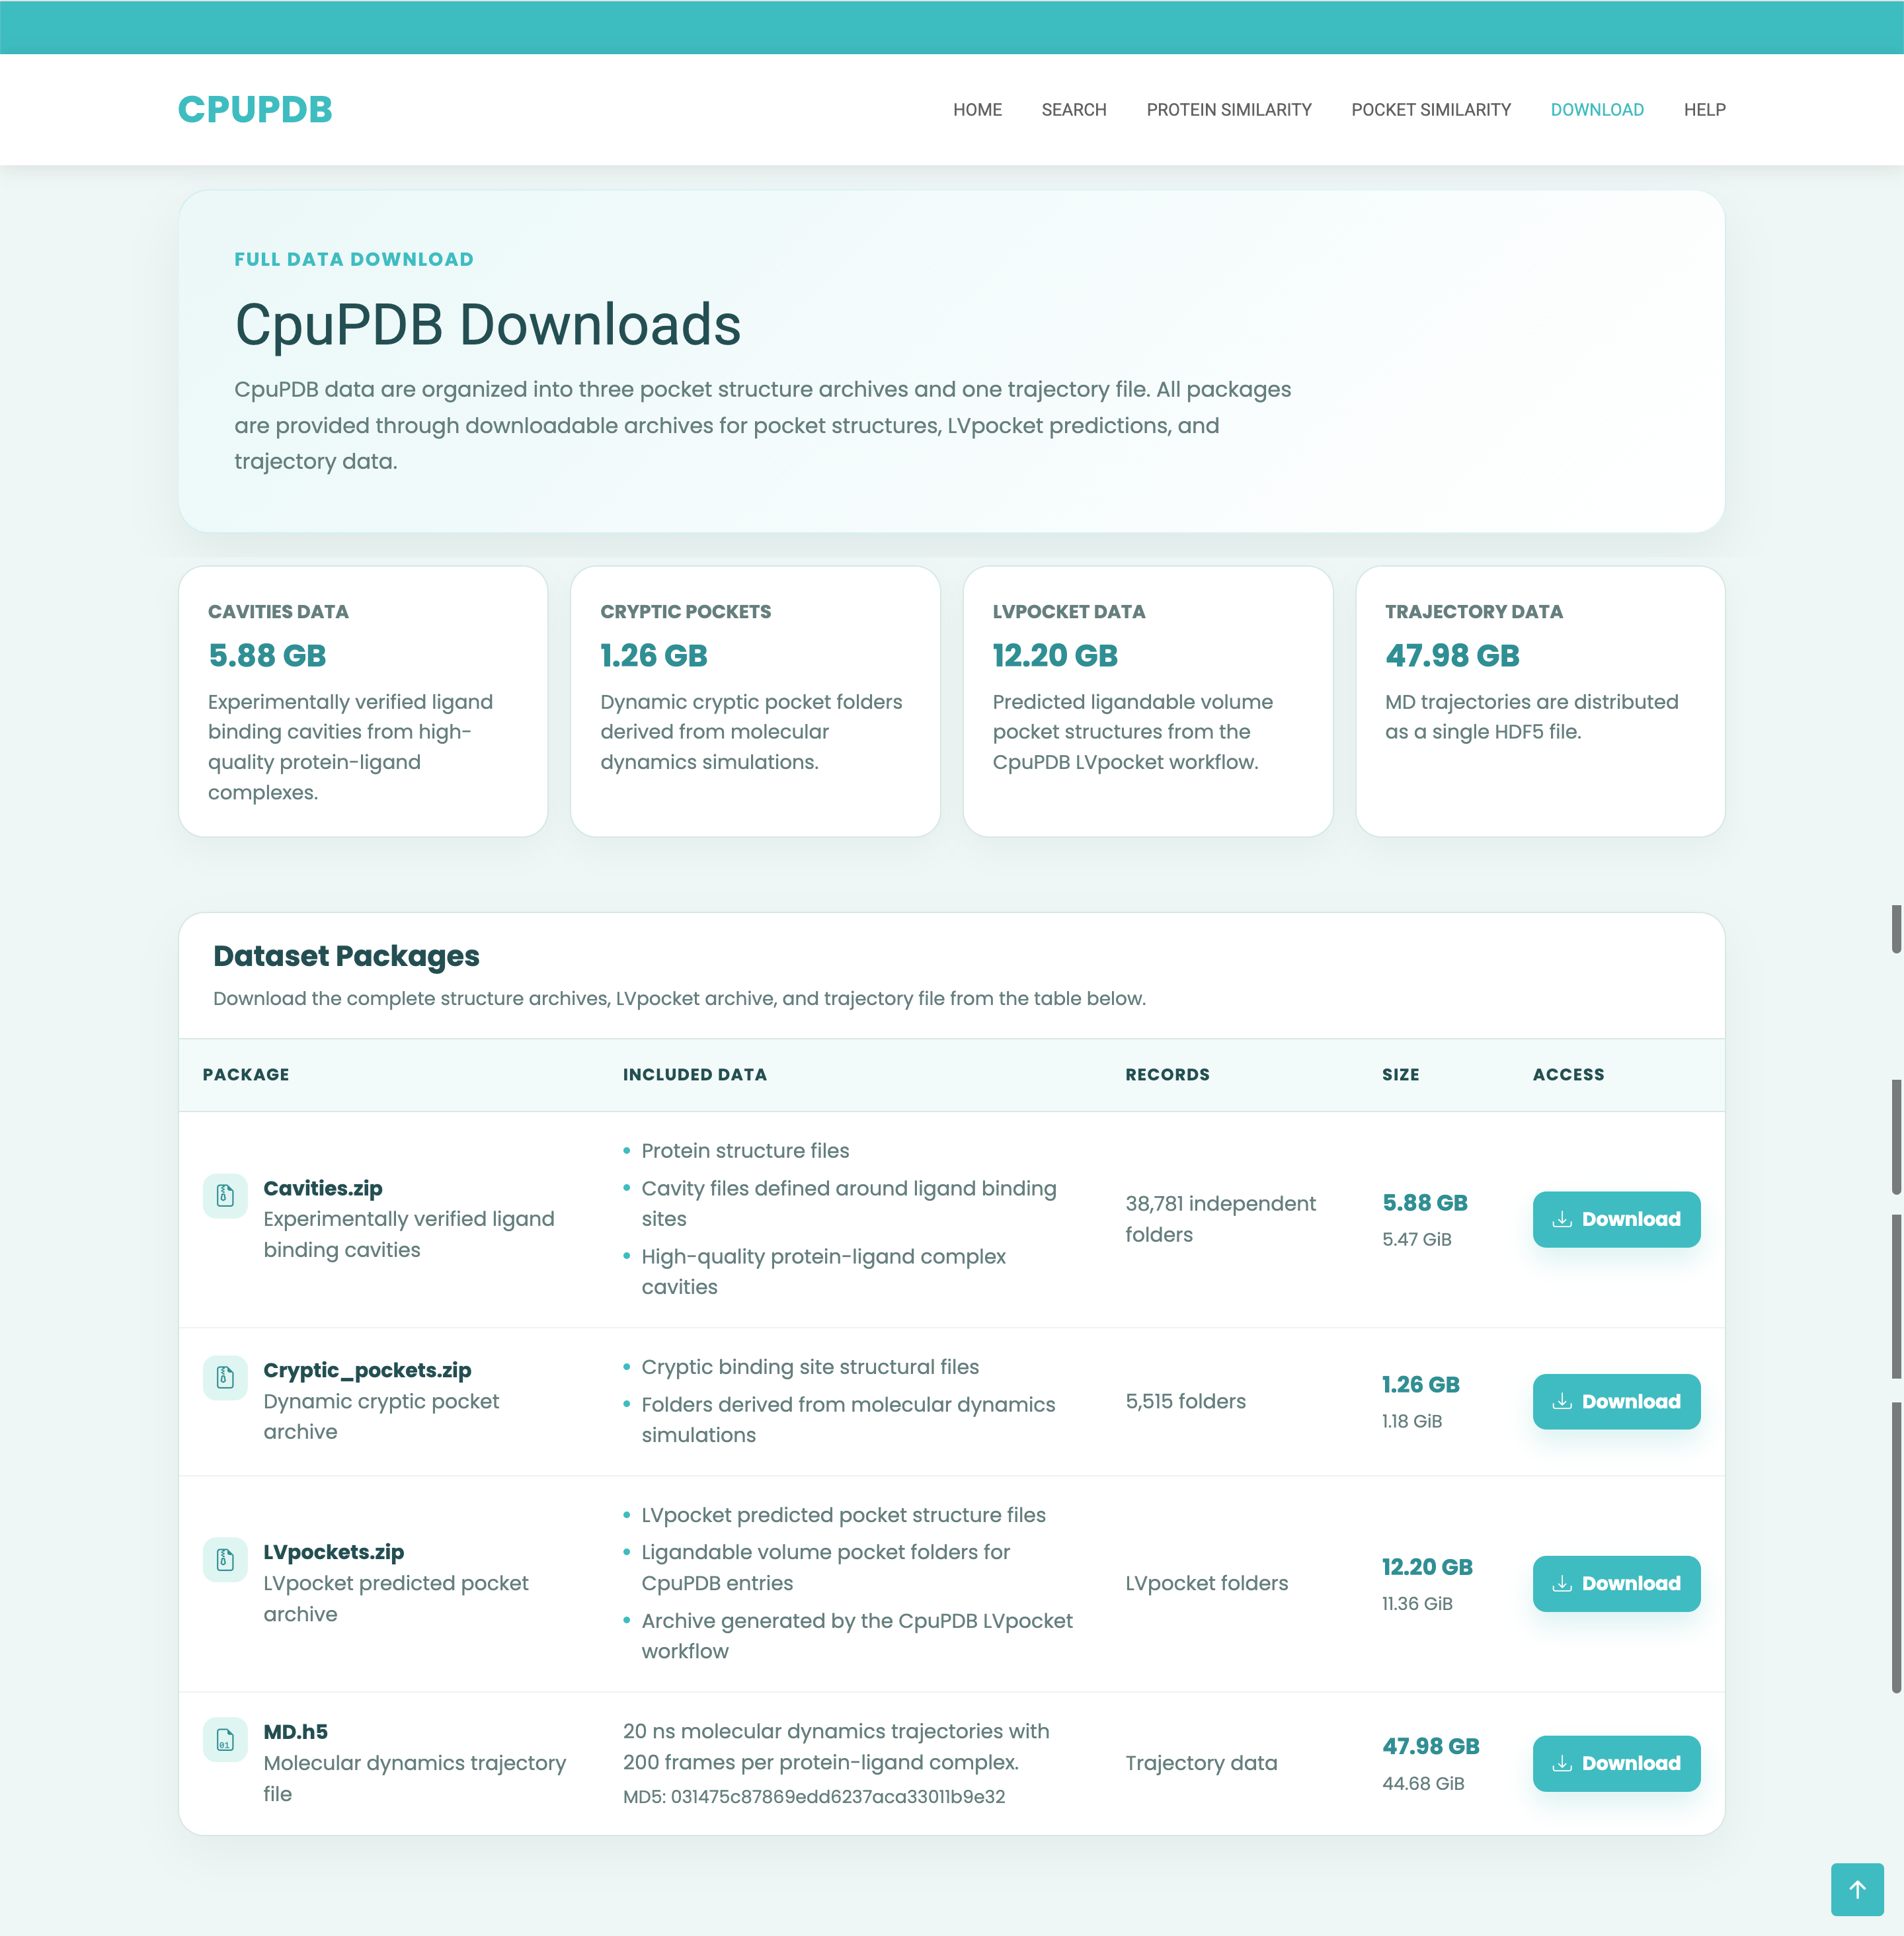Click the CAVITIES DATA summary card
Screen dimensions: 1904x1936
pos(363,701)
